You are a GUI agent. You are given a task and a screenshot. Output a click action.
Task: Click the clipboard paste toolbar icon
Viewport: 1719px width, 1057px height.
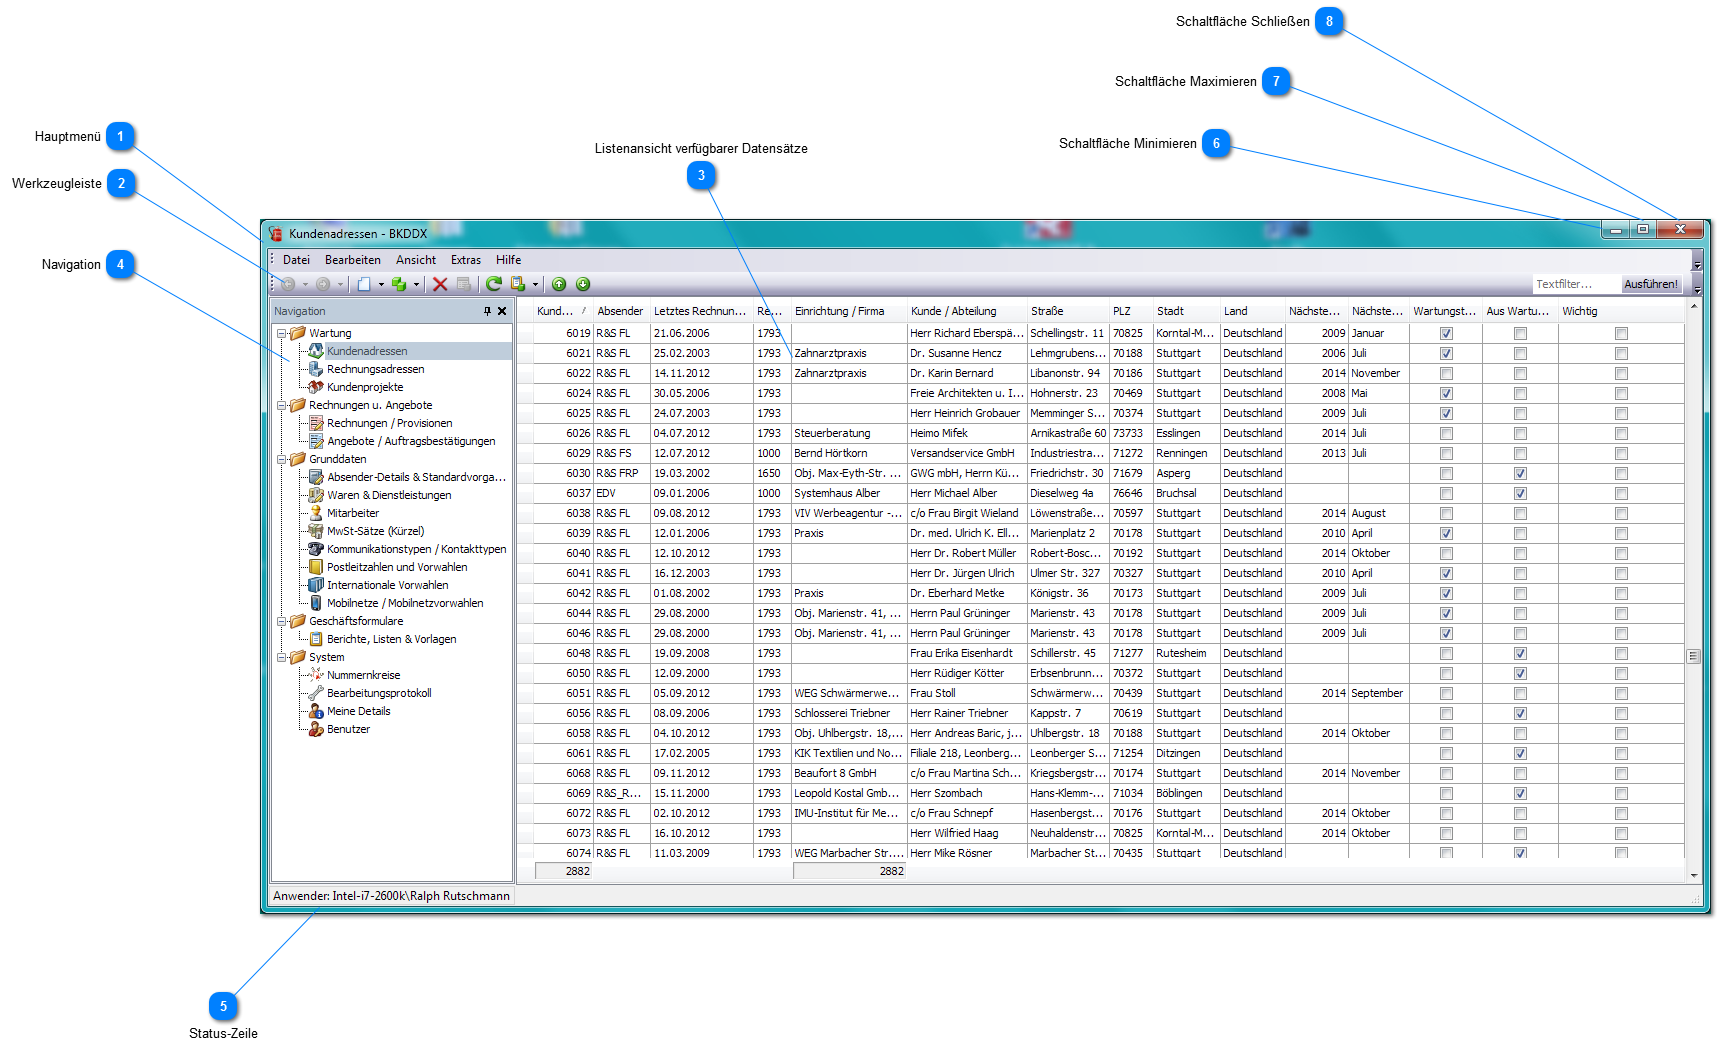point(518,285)
